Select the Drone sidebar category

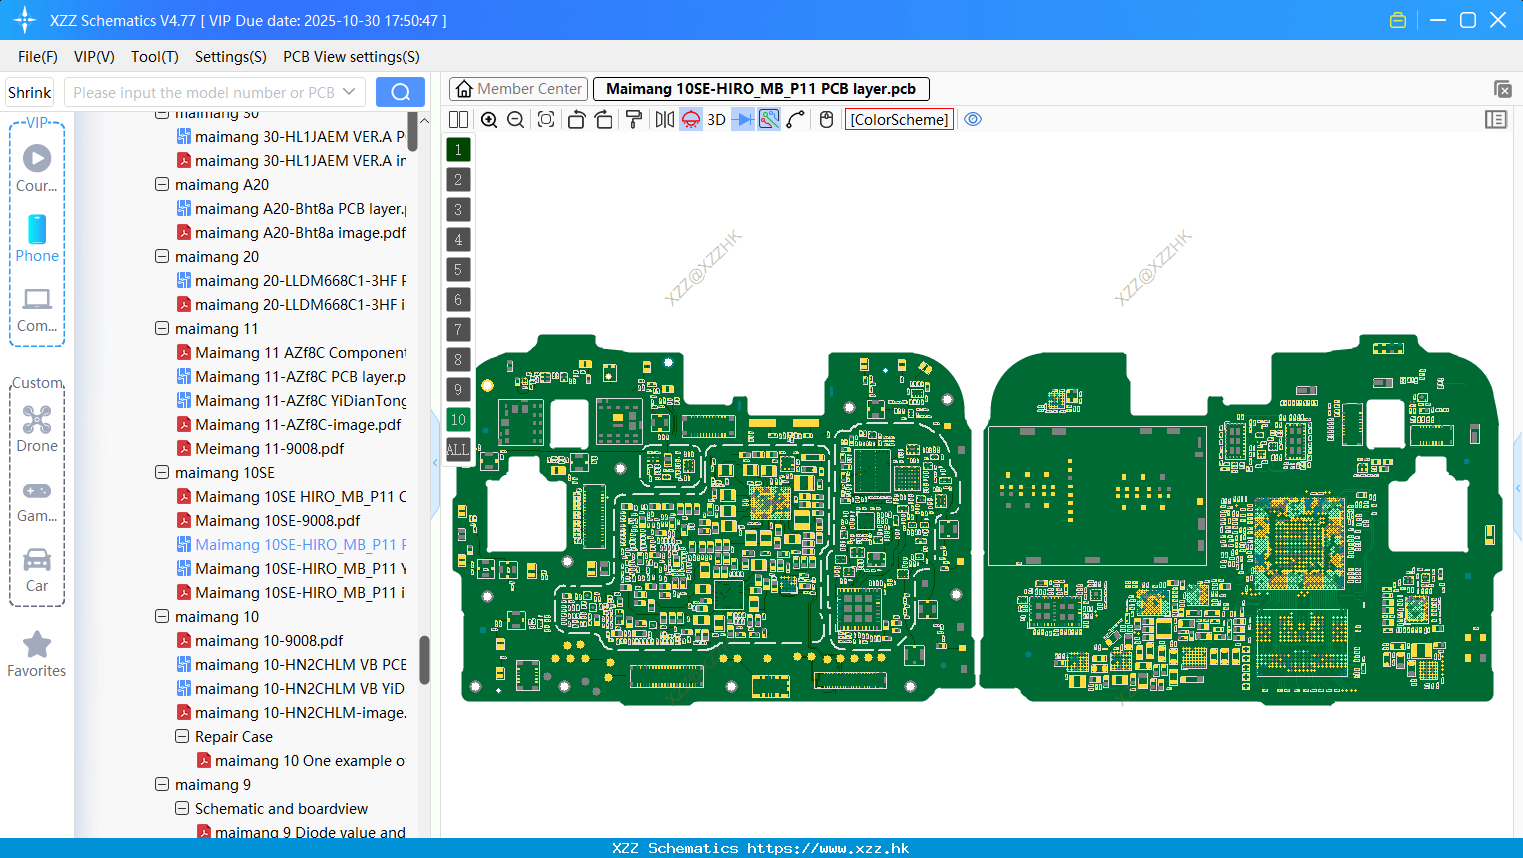(x=37, y=429)
